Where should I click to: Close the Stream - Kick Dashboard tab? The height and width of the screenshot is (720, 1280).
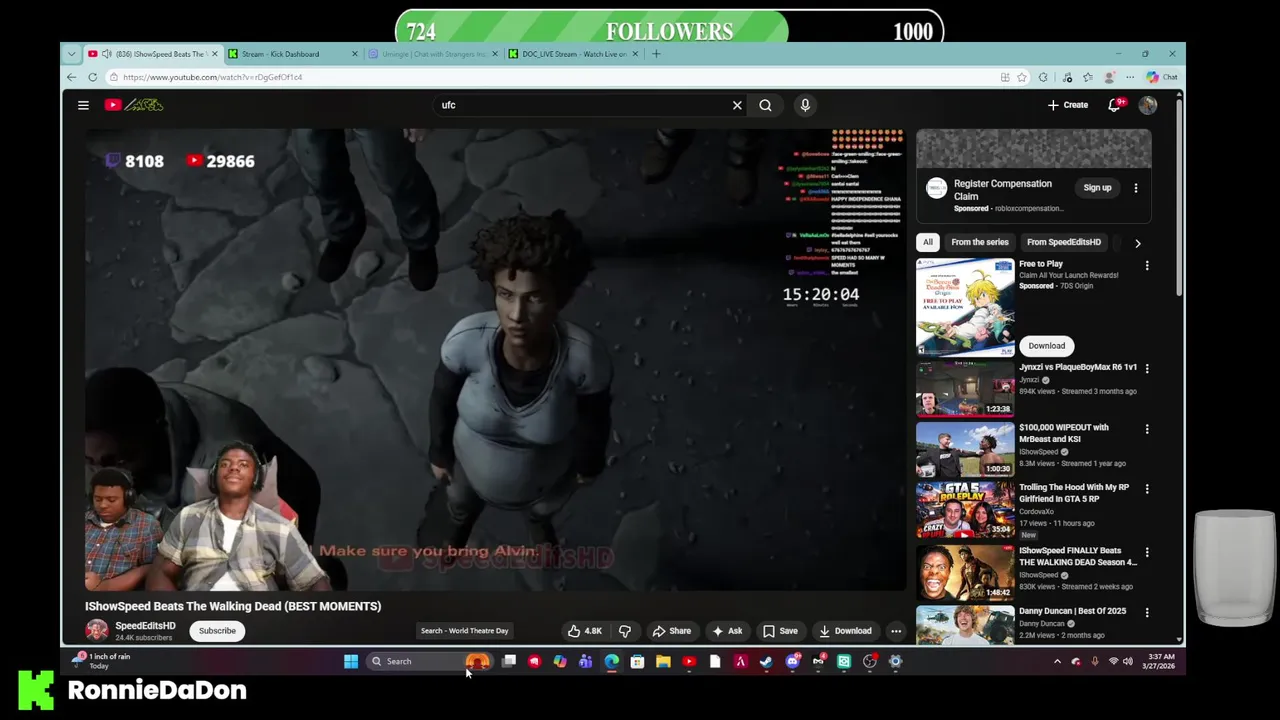(x=354, y=54)
